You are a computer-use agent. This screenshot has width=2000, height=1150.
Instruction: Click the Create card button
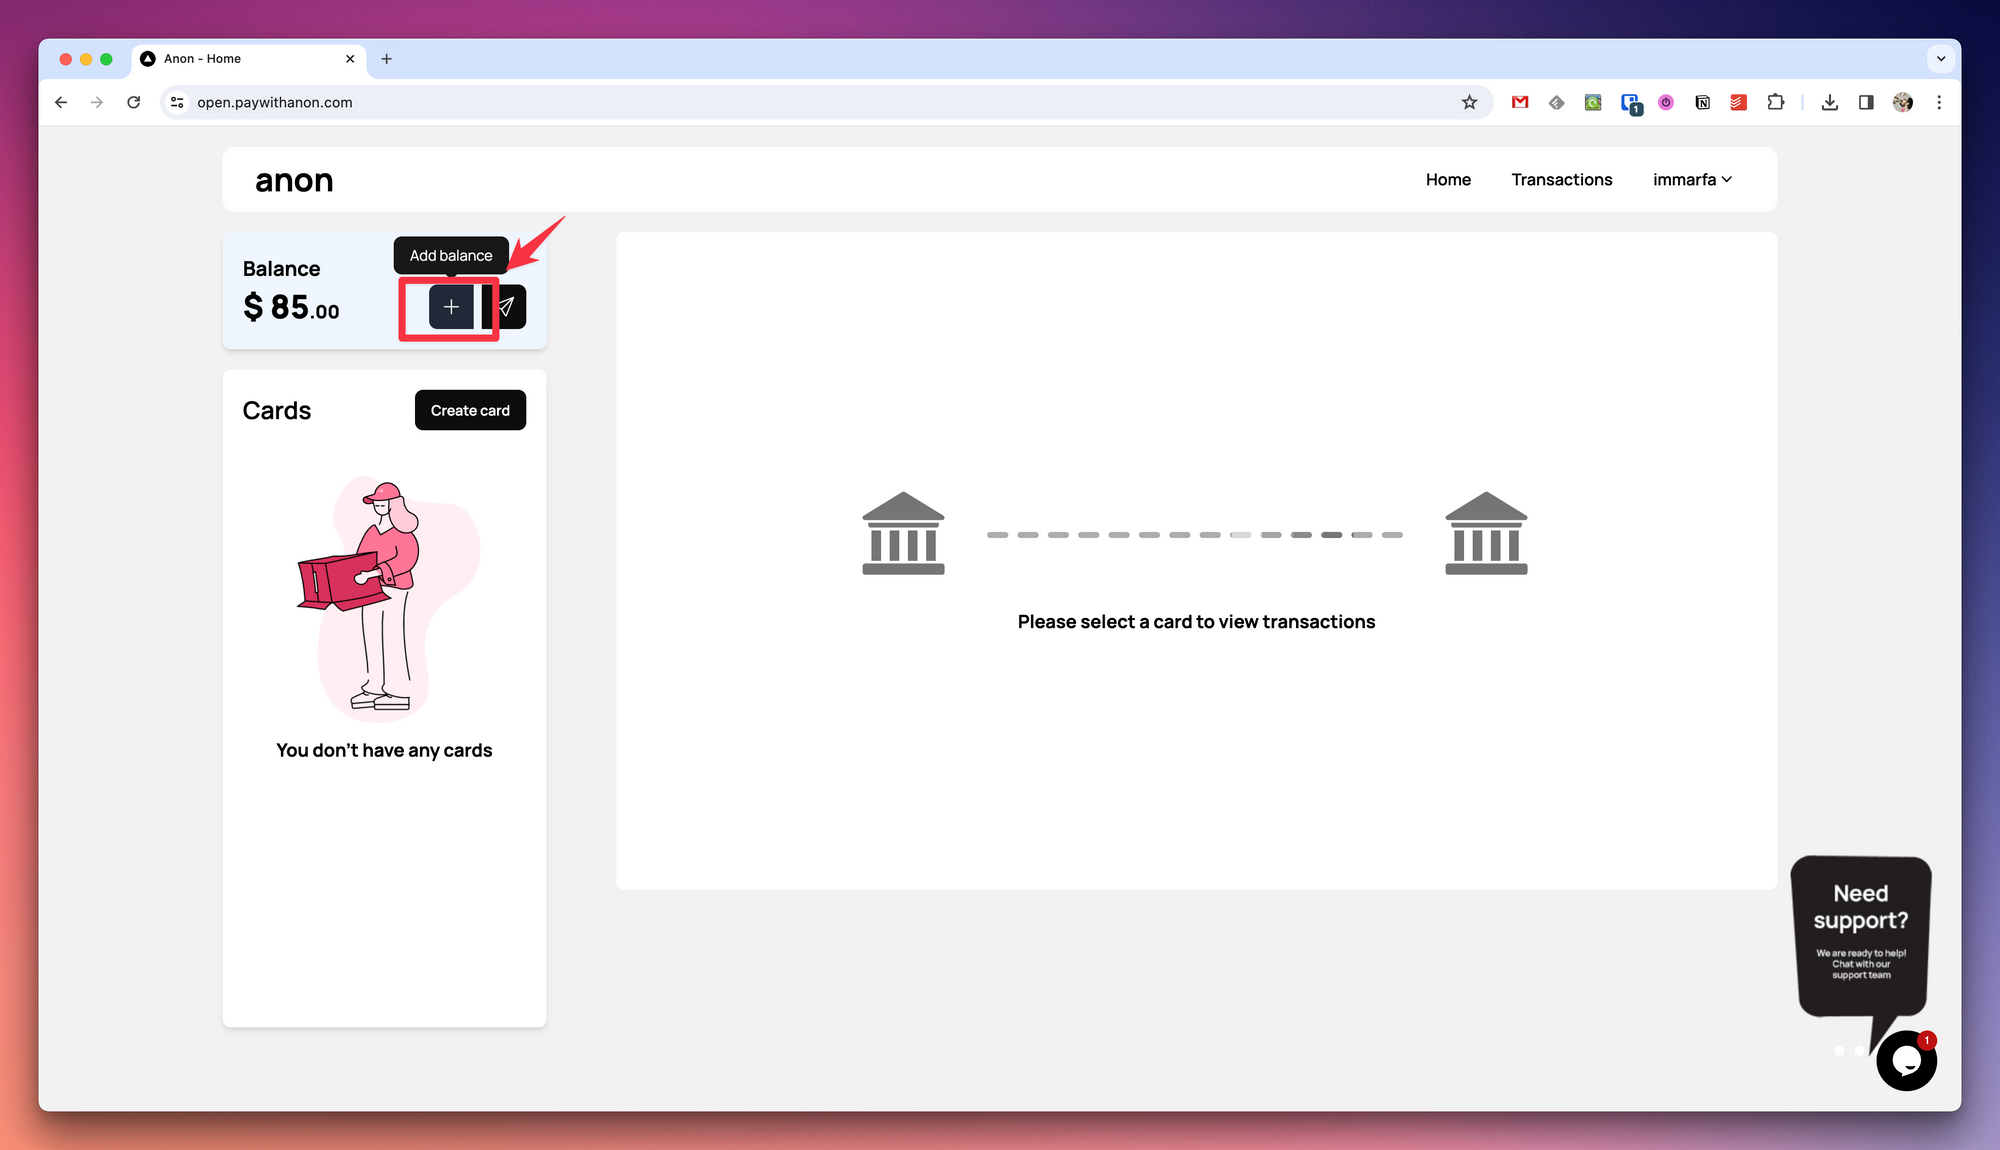(x=470, y=410)
